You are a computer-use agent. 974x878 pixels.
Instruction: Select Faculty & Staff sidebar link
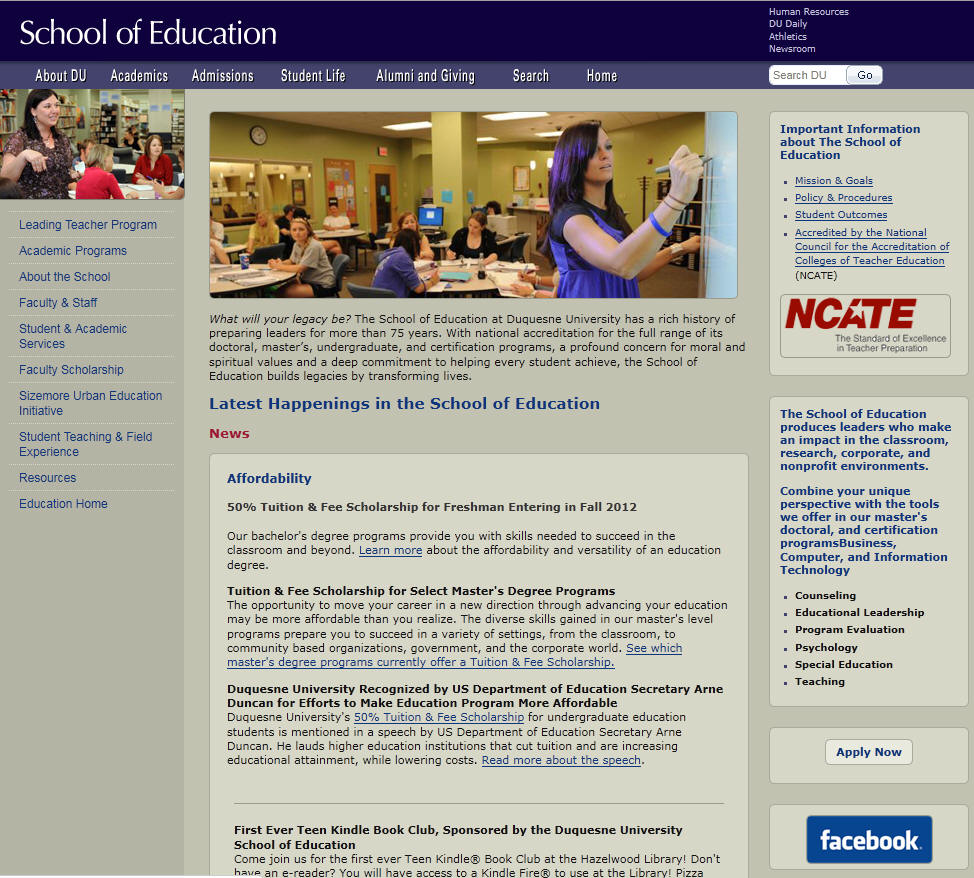coord(58,303)
